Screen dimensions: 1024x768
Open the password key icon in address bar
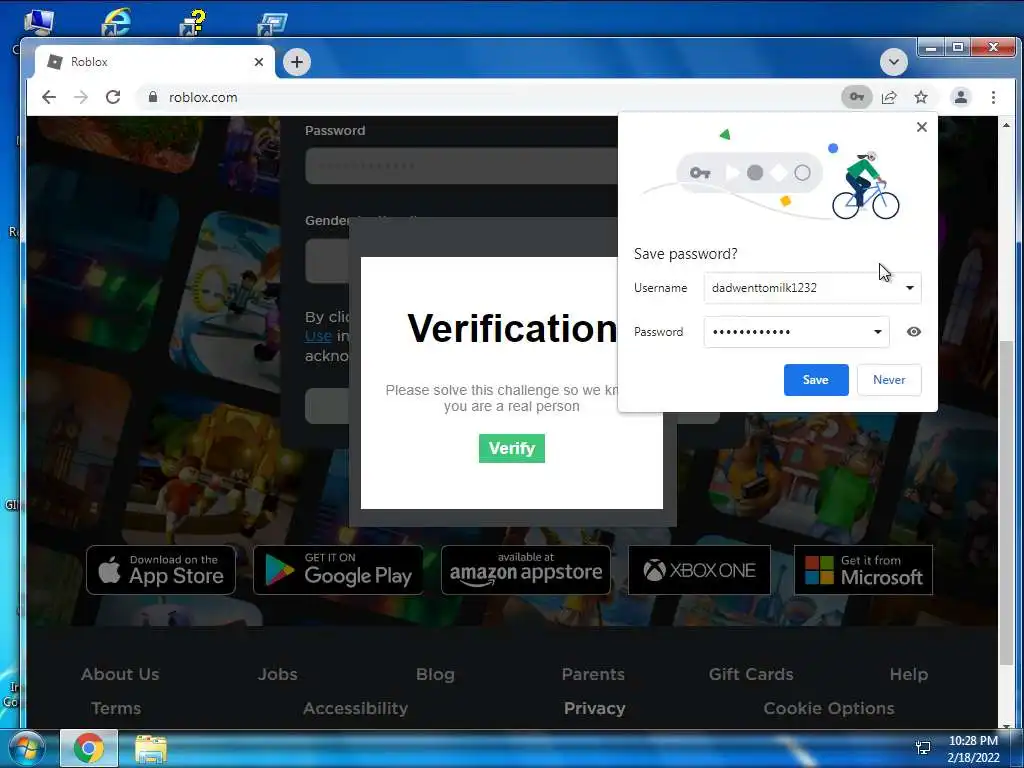(x=856, y=97)
